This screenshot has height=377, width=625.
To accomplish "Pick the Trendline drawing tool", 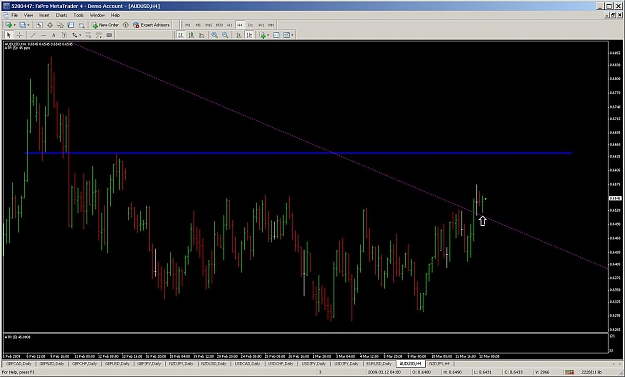I will point(33,35).
